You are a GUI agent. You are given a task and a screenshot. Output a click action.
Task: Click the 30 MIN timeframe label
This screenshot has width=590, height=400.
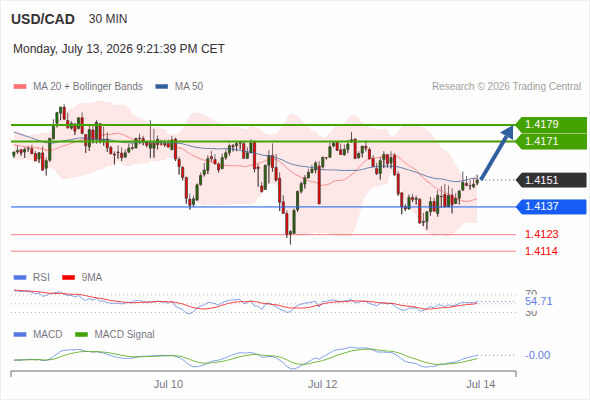pyautogui.click(x=108, y=19)
